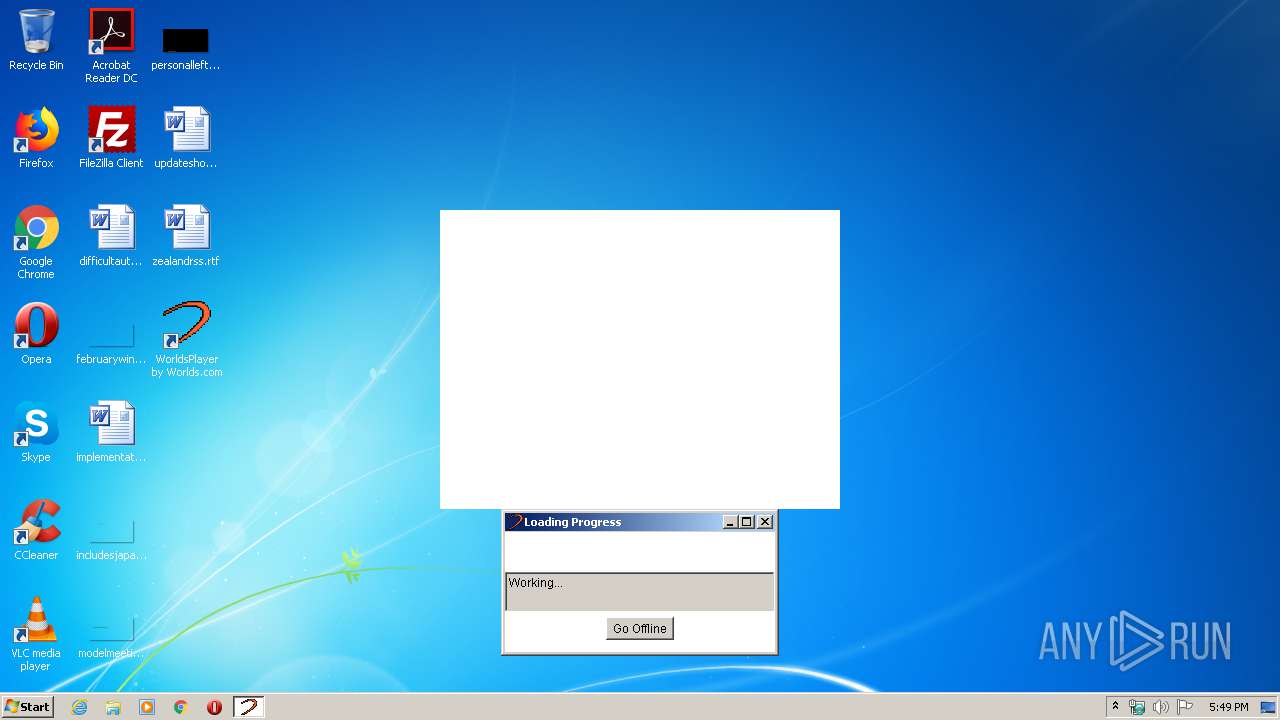Open Internet Explorer from taskbar
This screenshot has height=720, width=1280.
tap(79, 707)
